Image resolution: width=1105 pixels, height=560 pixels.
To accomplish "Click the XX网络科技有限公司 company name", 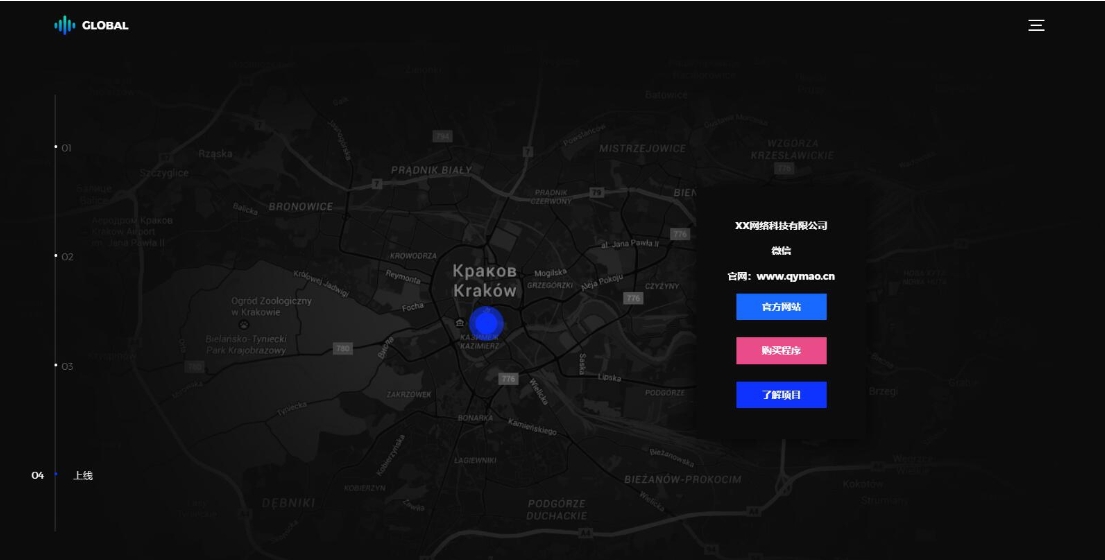I will coord(781,226).
